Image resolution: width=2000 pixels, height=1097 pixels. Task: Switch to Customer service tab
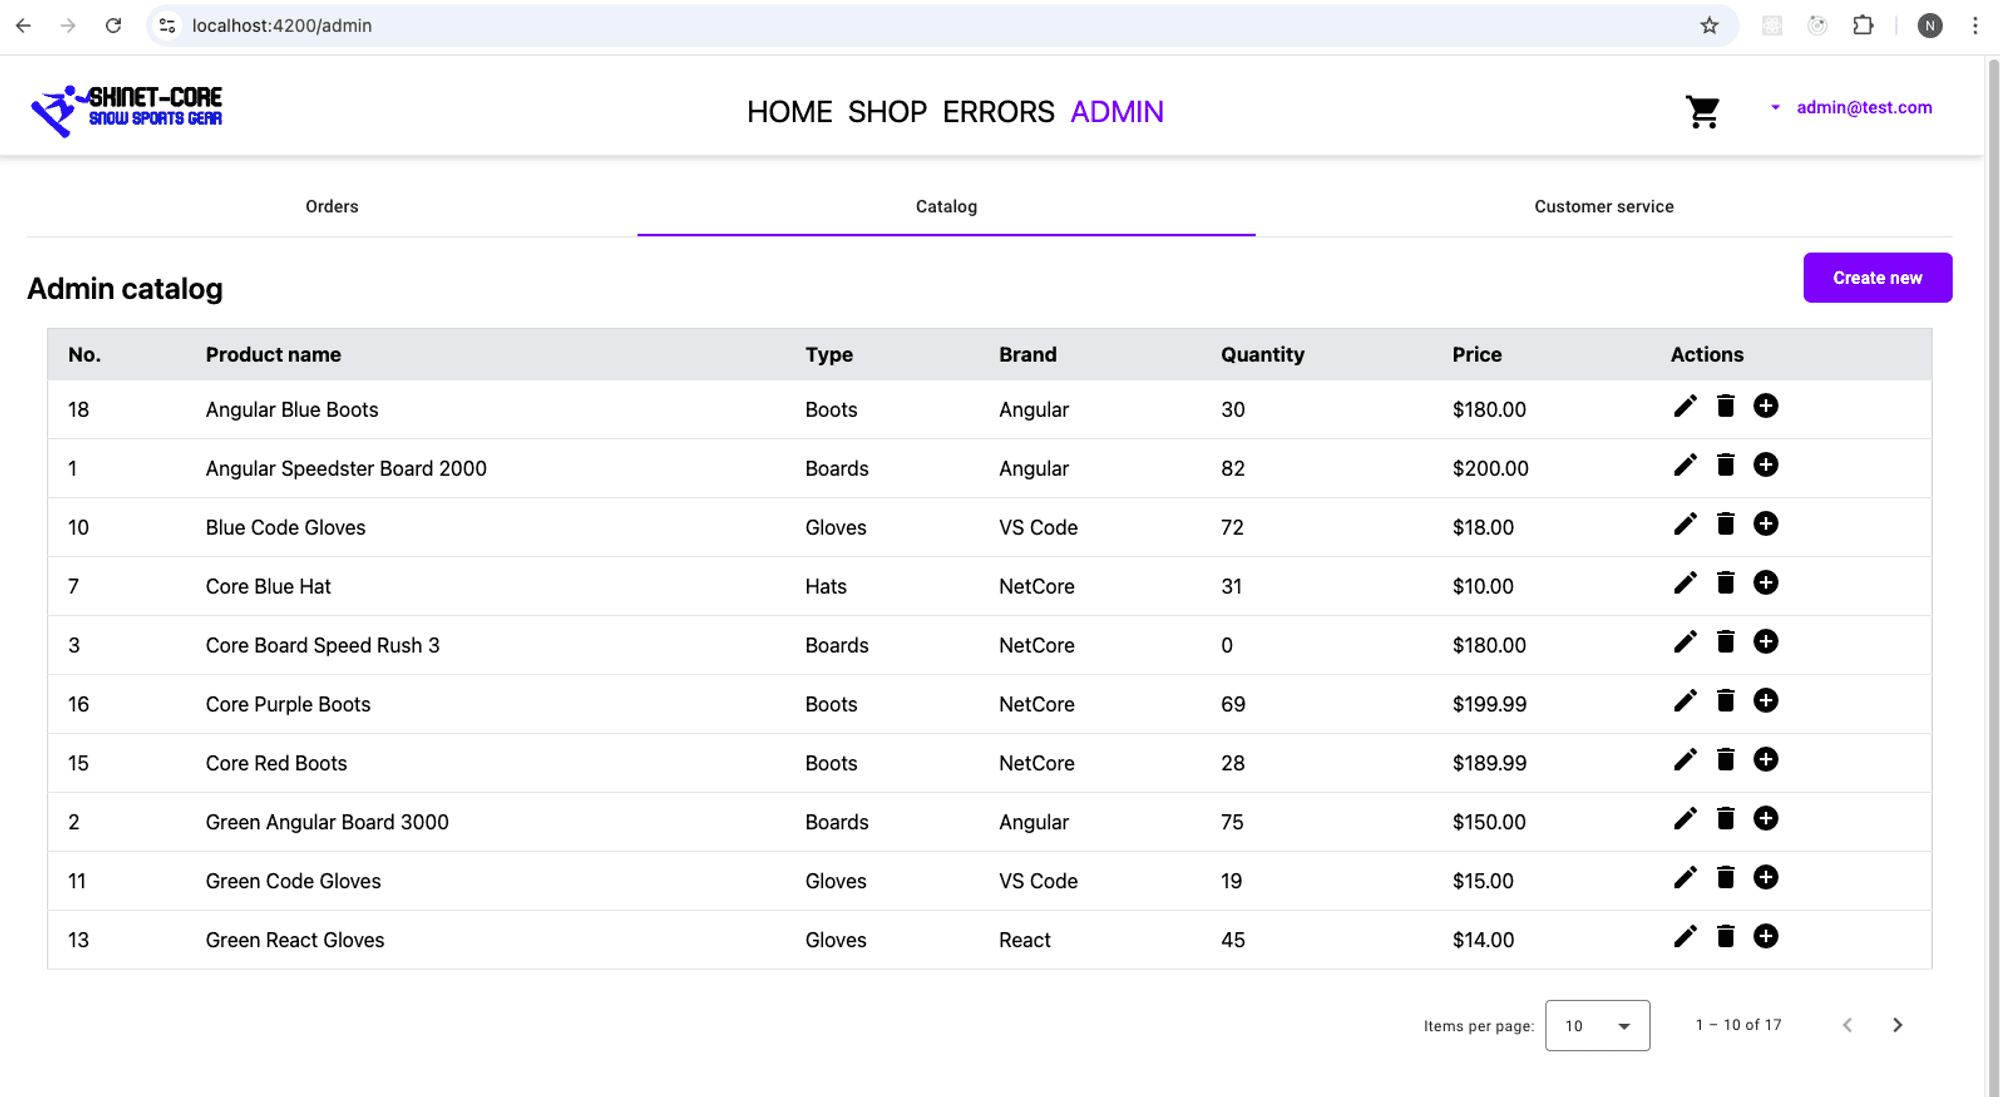pyautogui.click(x=1603, y=207)
